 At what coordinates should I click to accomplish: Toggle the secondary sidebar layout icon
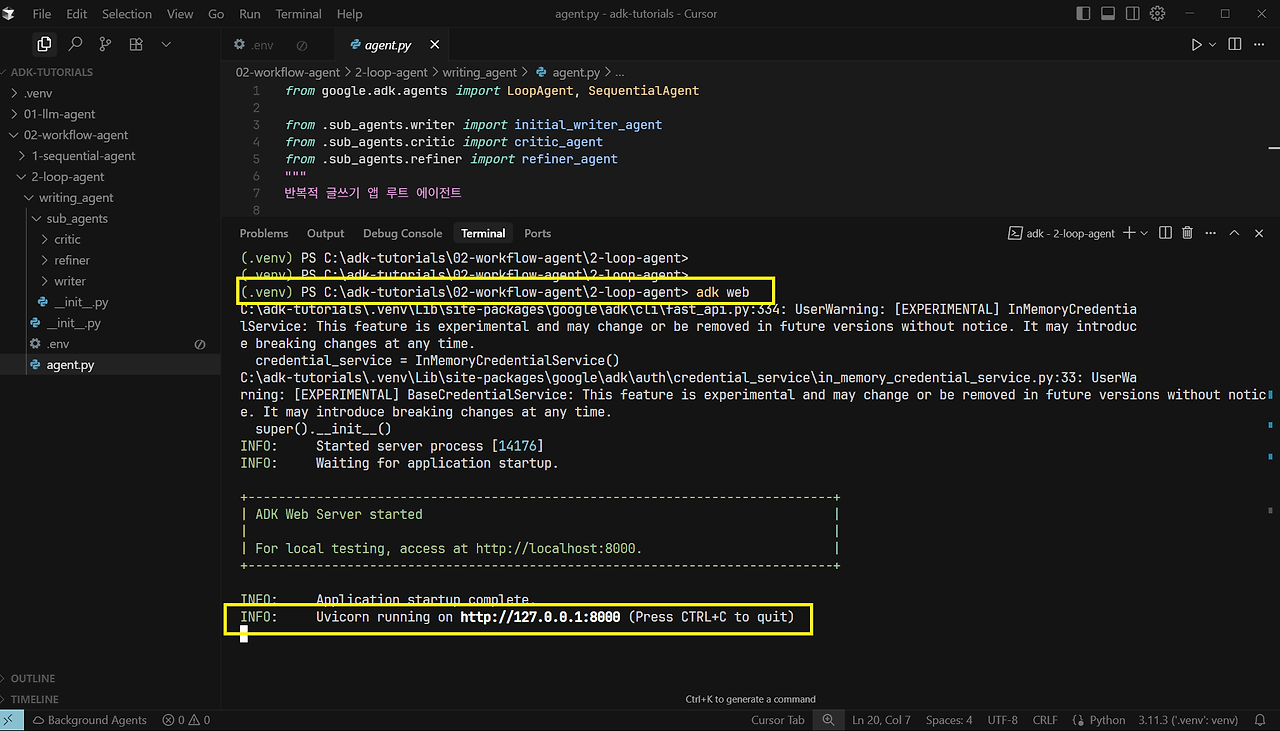tap(1133, 14)
